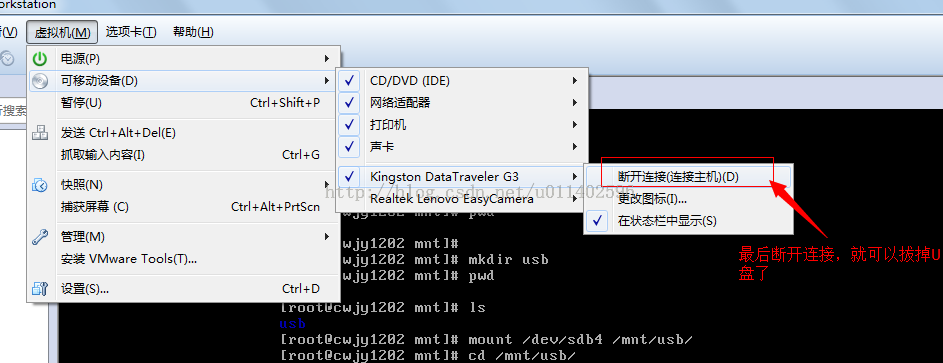Open the 虚拟机(M) menu
Screen dimensions: 943x363
62,32
